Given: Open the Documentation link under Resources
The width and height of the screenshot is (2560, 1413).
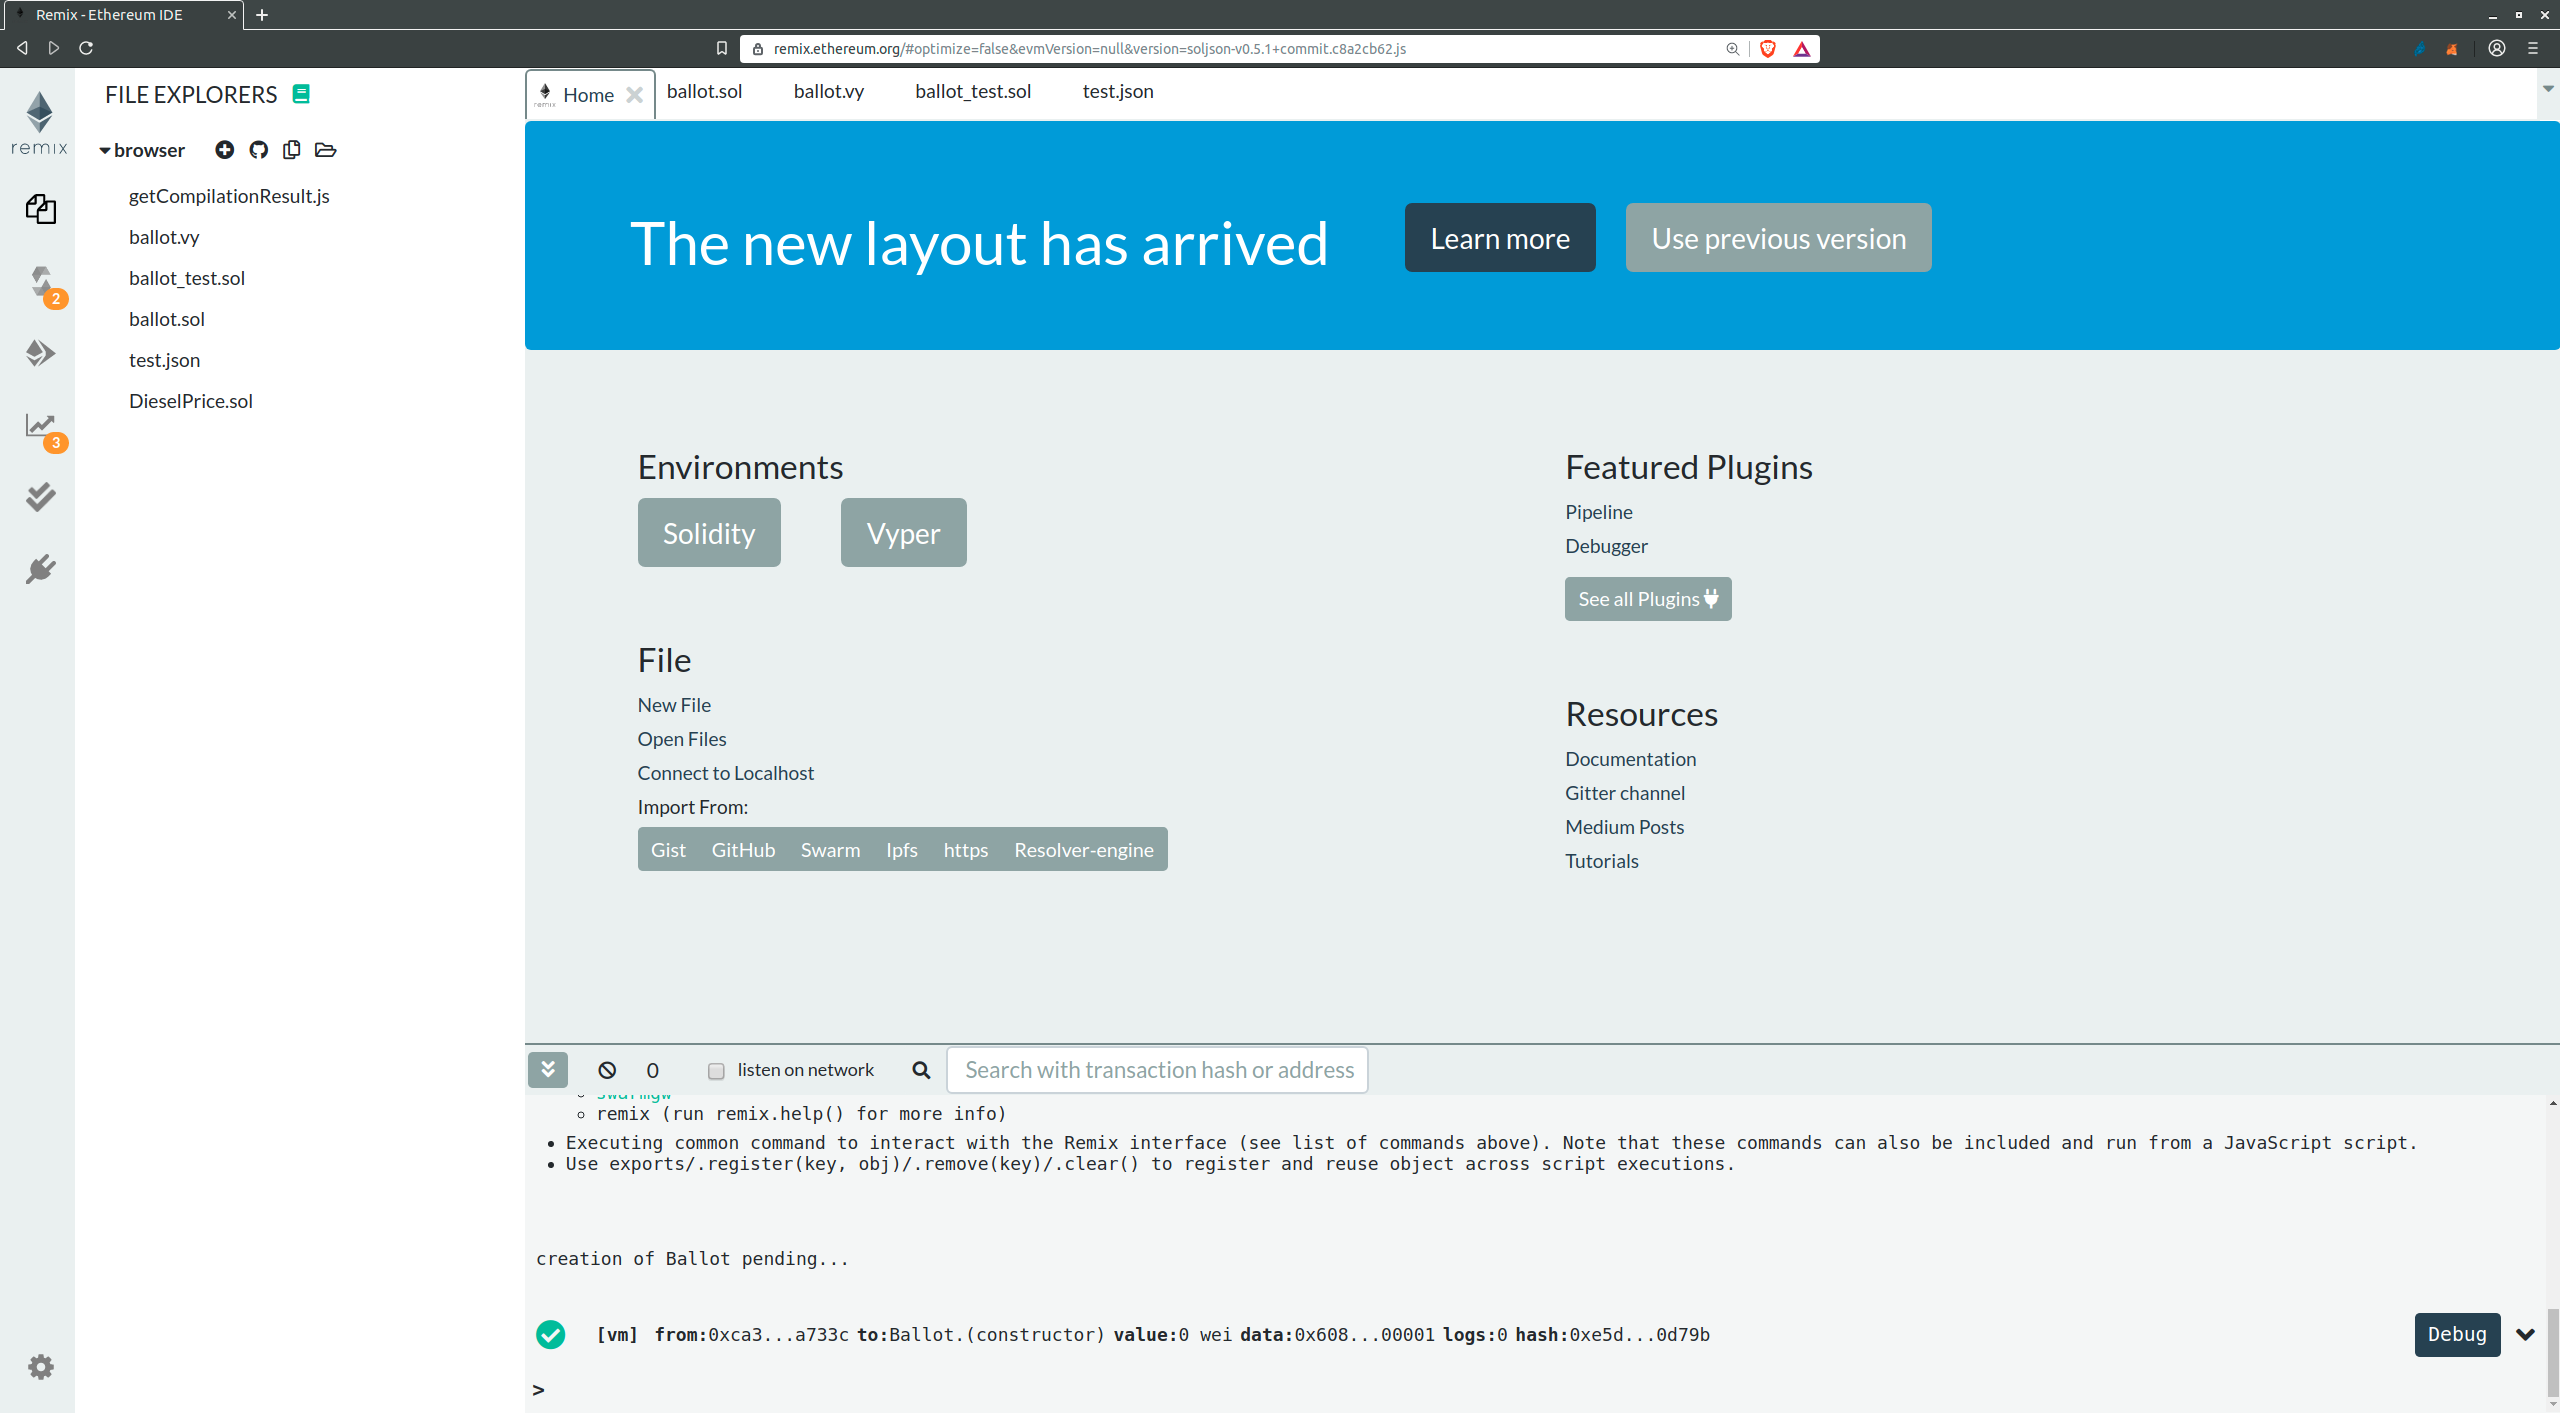Looking at the screenshot, I should pos(1629,758).
